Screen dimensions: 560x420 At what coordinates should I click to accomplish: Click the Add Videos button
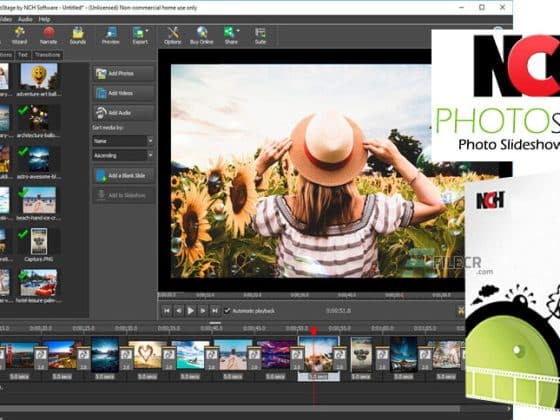click(123, 93)
